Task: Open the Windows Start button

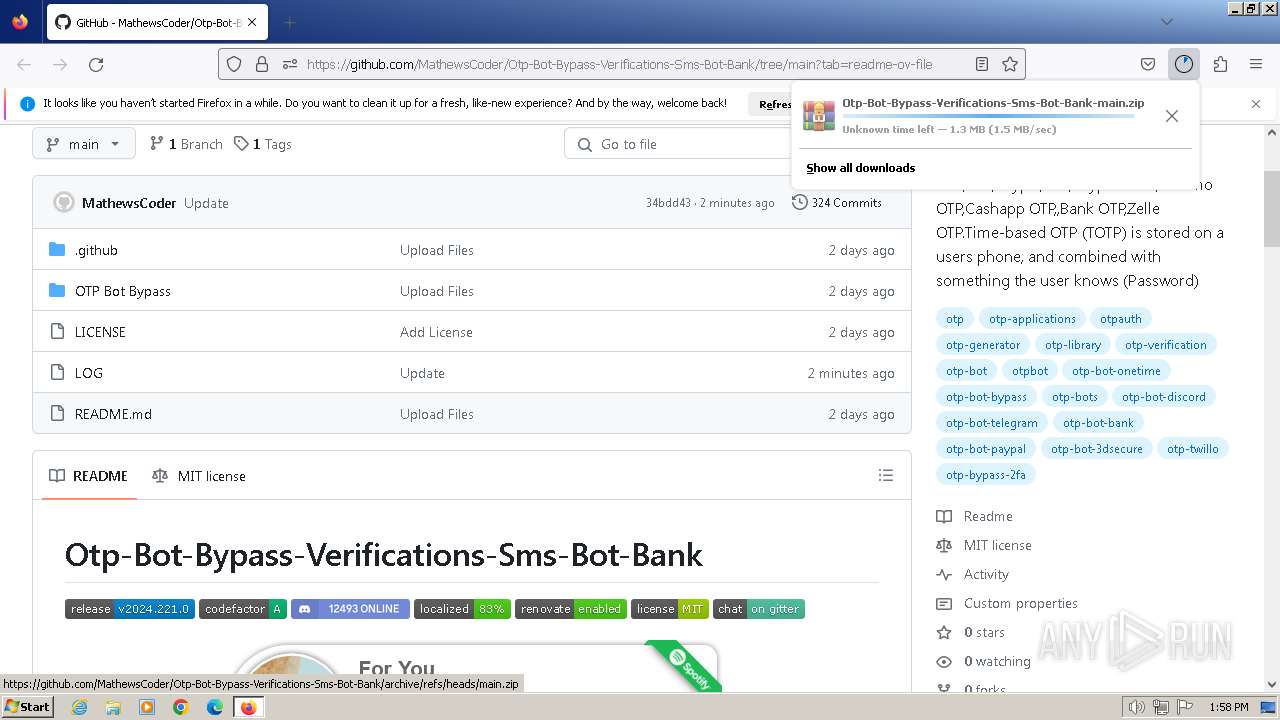Action: click(28, 707)
